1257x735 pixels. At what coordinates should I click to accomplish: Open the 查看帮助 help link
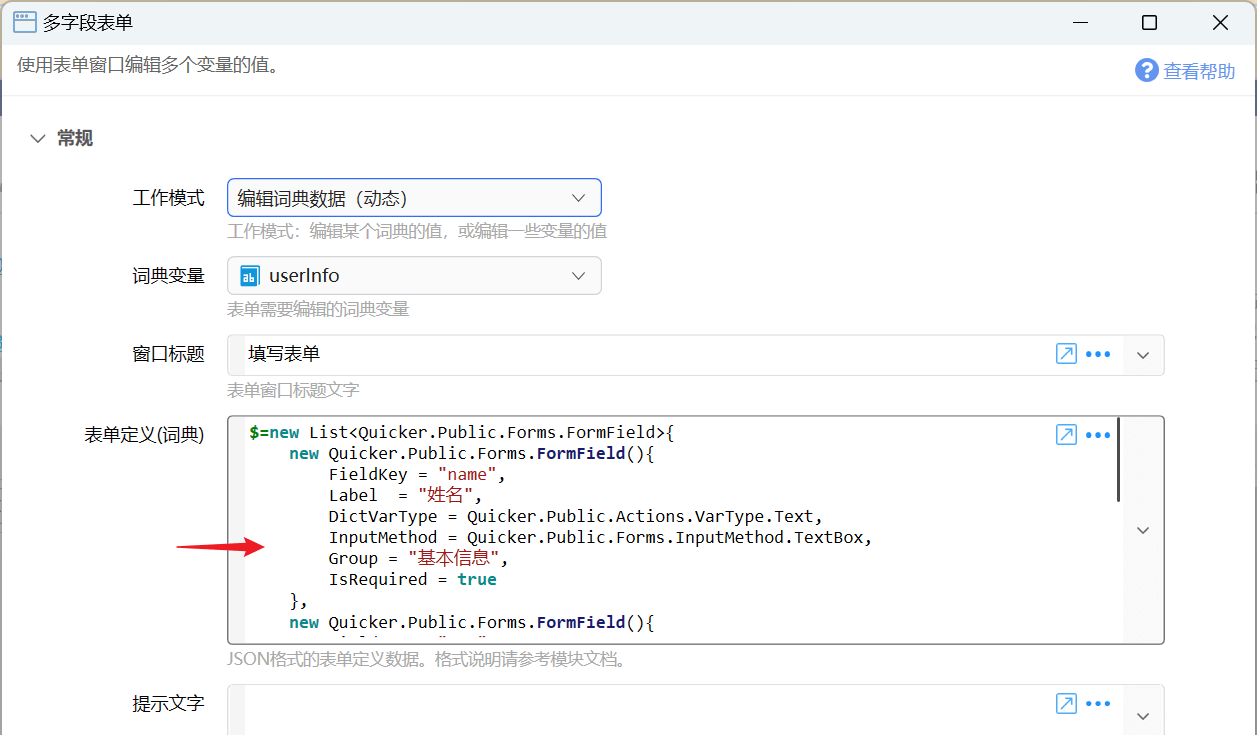point(1199,71)
